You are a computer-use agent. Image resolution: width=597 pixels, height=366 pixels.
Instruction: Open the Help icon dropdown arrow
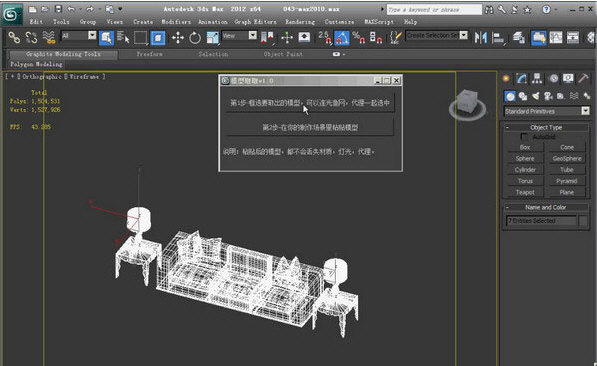pyautogui.click(x=556, y=9)
